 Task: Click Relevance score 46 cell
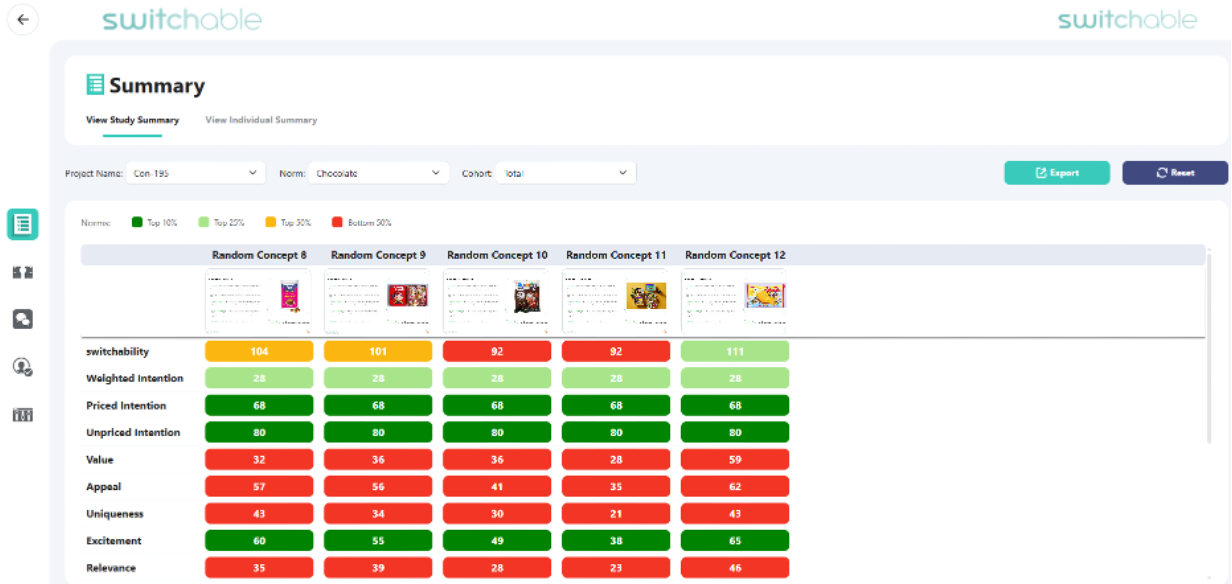735,568
